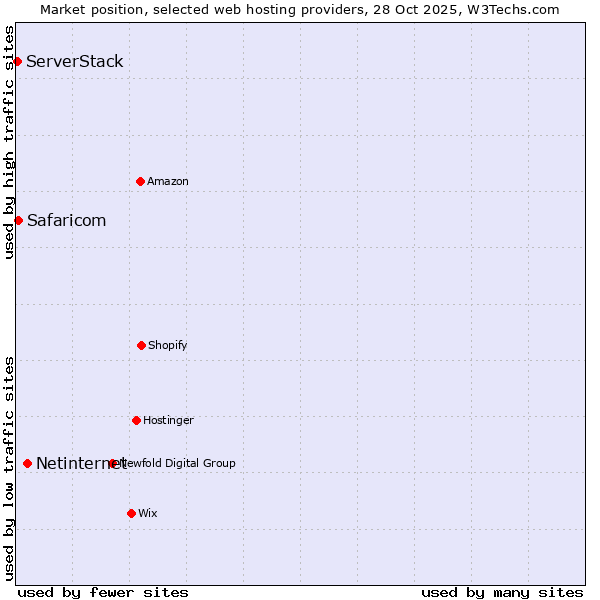Click the red Amazon data point marker
This screenshot has height=600, width=600.
tap(140, 181)
